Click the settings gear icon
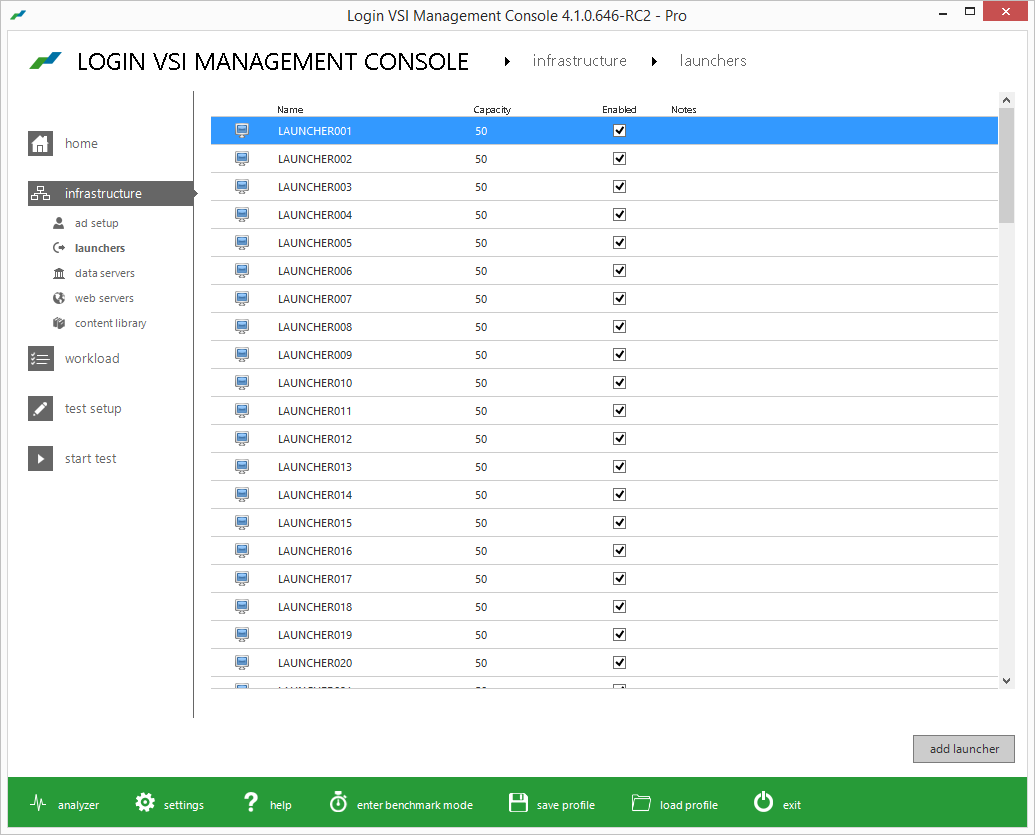This screenshot has width=1035, height=835. click(x=145, y=803)
